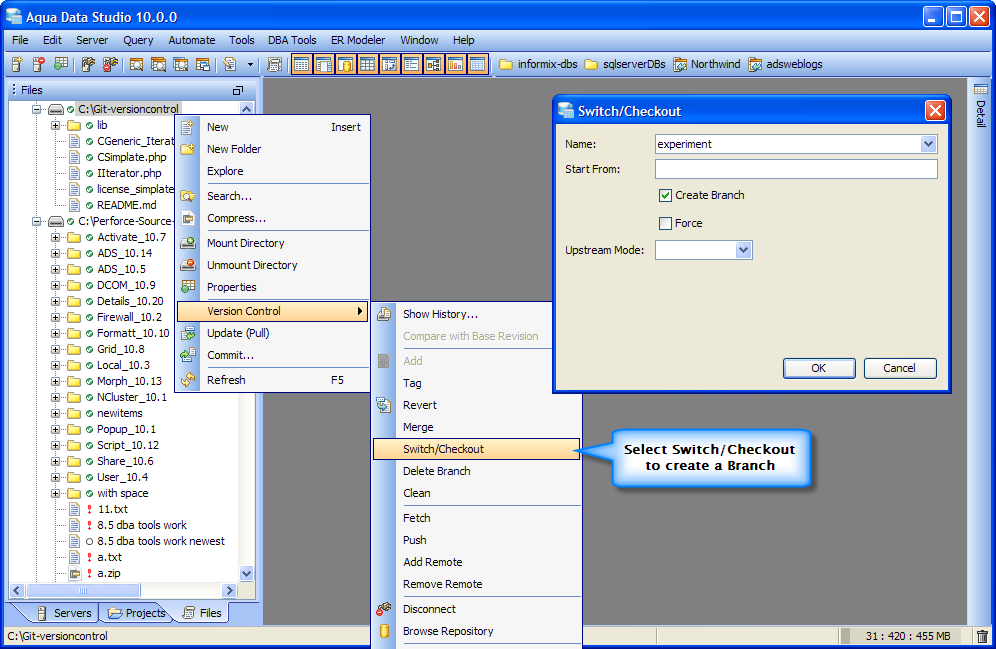Open the Name combo box dropdown arrow

(x=928, y=144)
